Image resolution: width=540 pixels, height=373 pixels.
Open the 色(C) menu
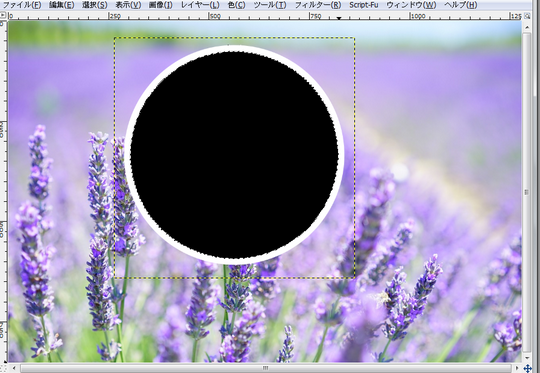[x=236, y=5]
